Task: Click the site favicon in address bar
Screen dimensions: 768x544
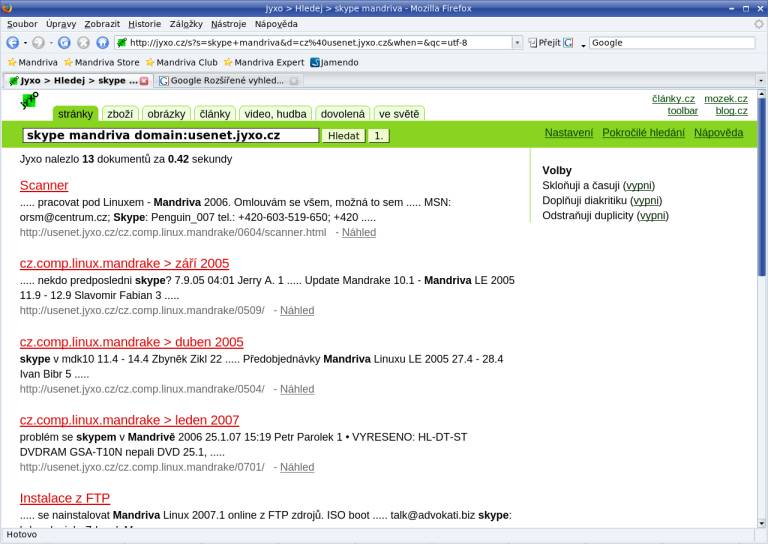Action: point(122,43)
